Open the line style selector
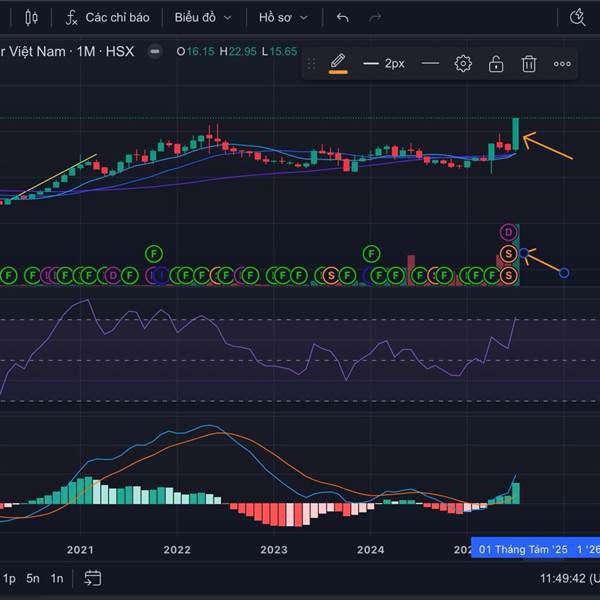 pos(430,64)
